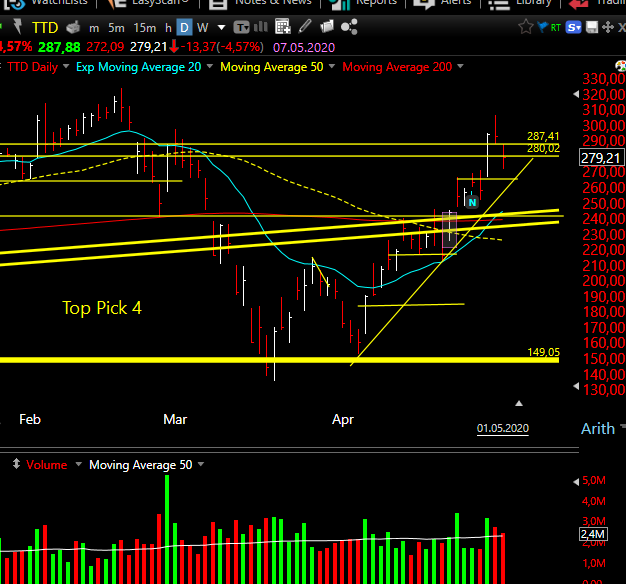626x584 pixels.
Task: Click the save disk icon
Action: click(592, 27)
